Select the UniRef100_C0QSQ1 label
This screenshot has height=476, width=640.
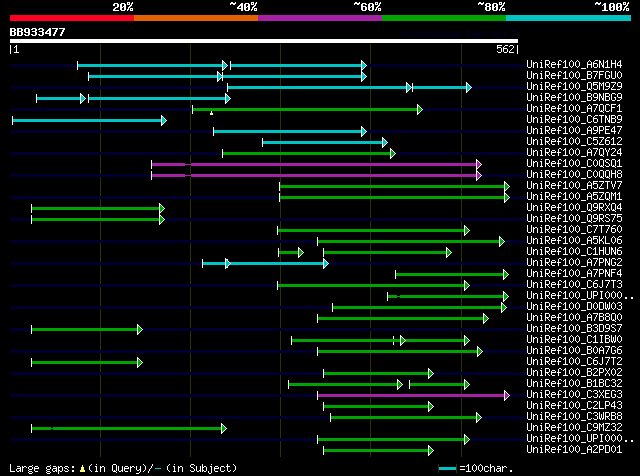(574, 164)
